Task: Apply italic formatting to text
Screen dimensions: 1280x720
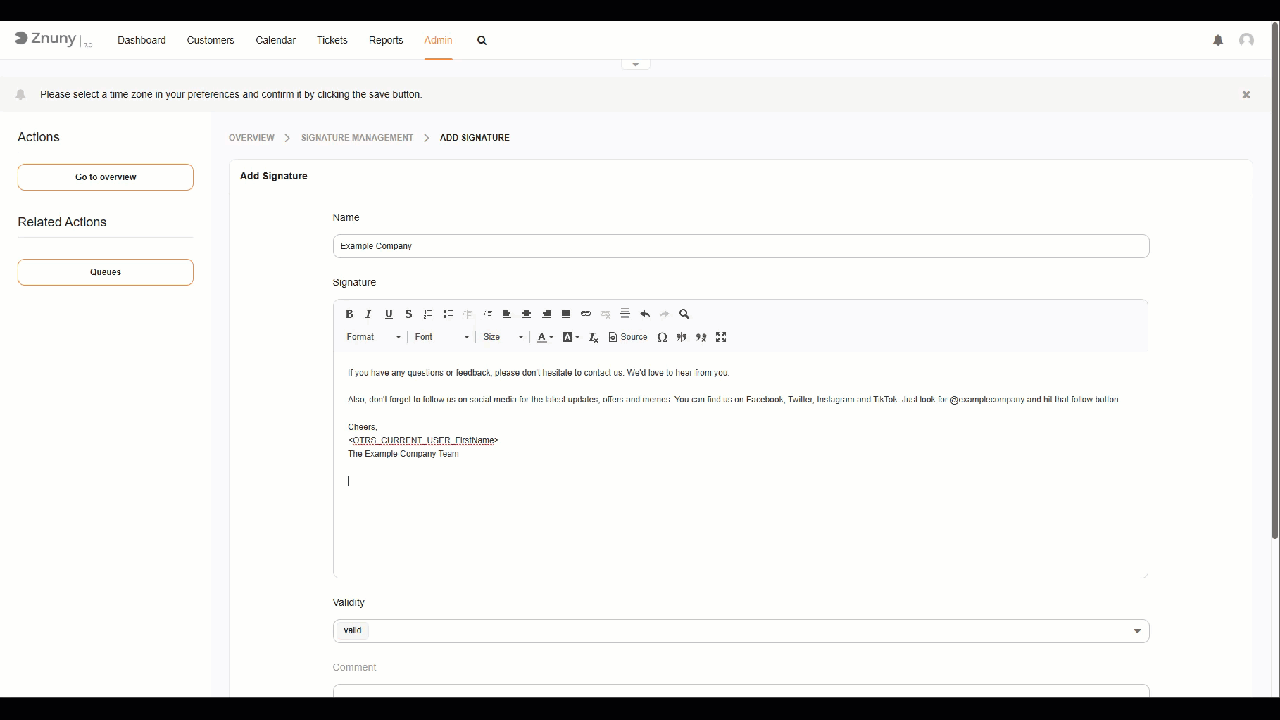Action: tap(368, 314)
